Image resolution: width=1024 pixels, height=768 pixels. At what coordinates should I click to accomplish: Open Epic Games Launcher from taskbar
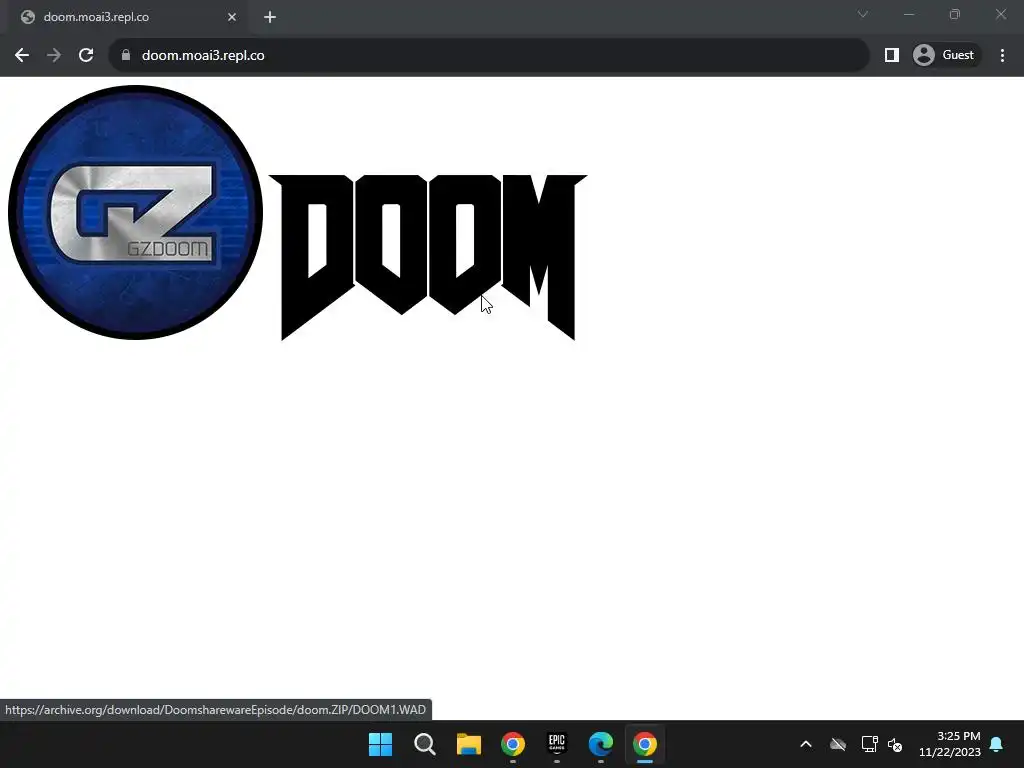coord(556,744)
